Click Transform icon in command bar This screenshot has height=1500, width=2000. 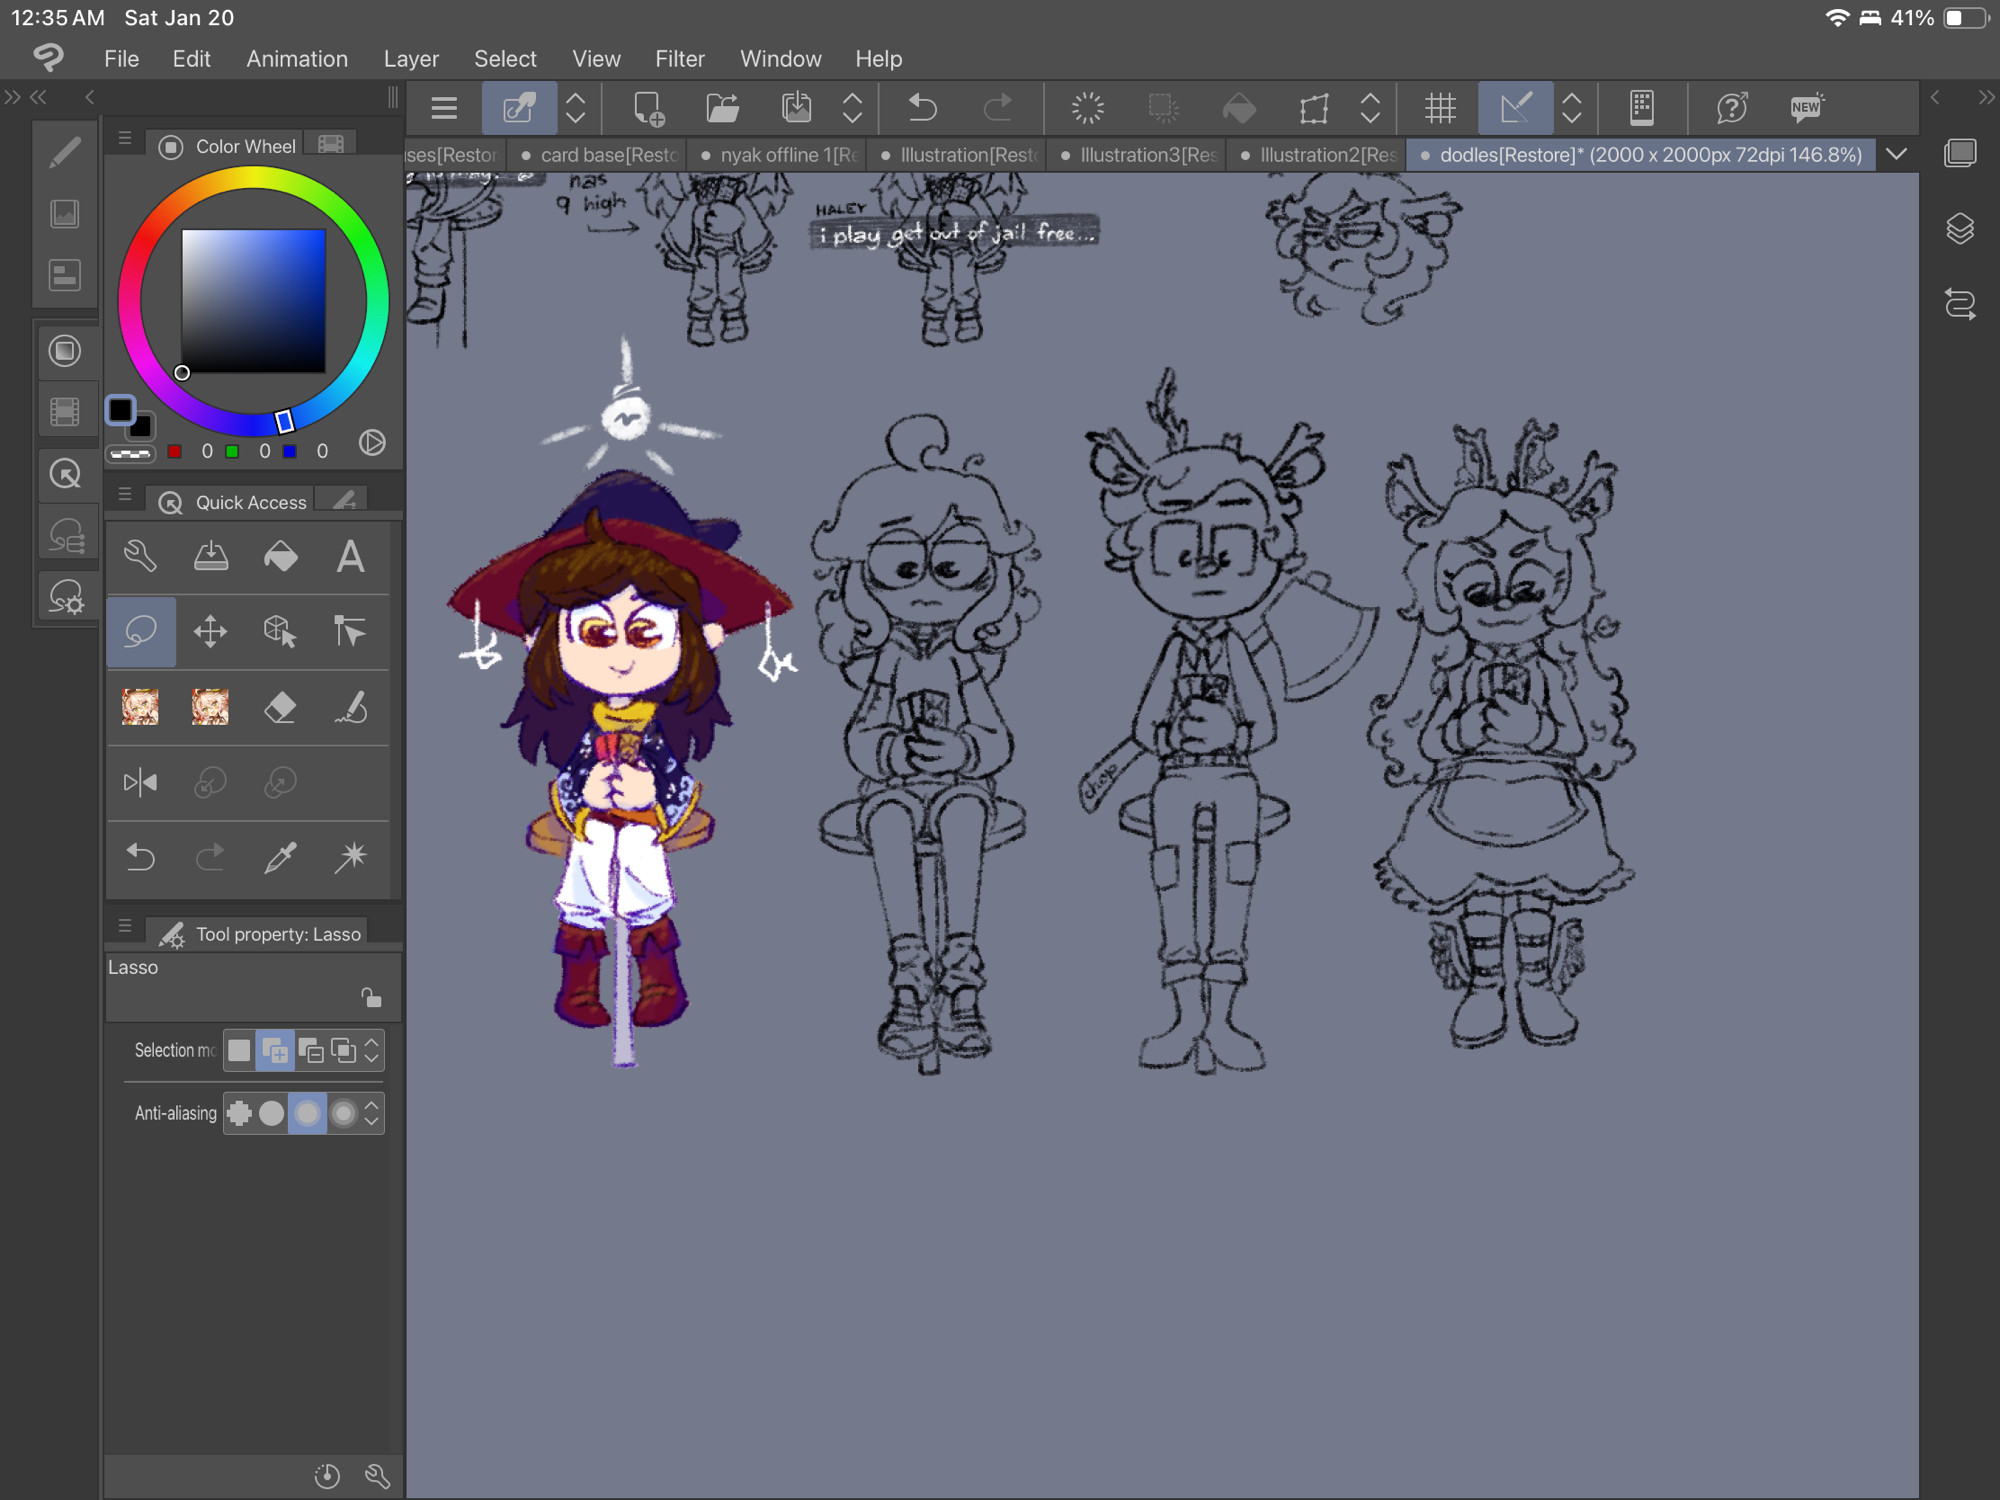[x=1314, y=108]
